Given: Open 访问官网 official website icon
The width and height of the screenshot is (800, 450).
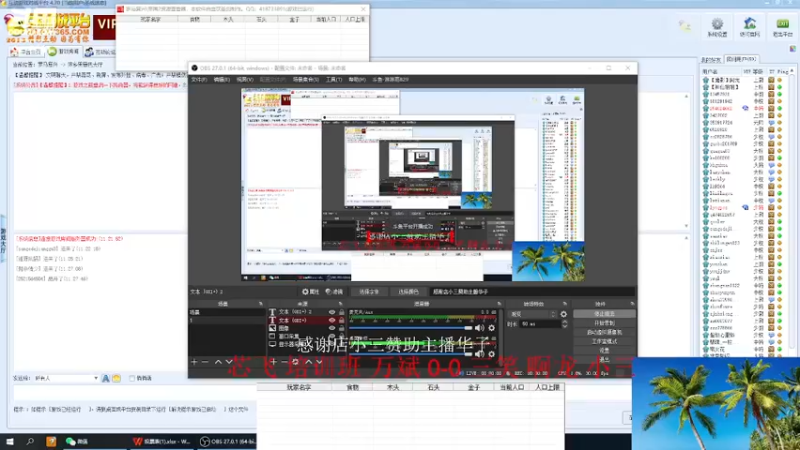Looking at the screenshot, I should (x=749, y=28).
